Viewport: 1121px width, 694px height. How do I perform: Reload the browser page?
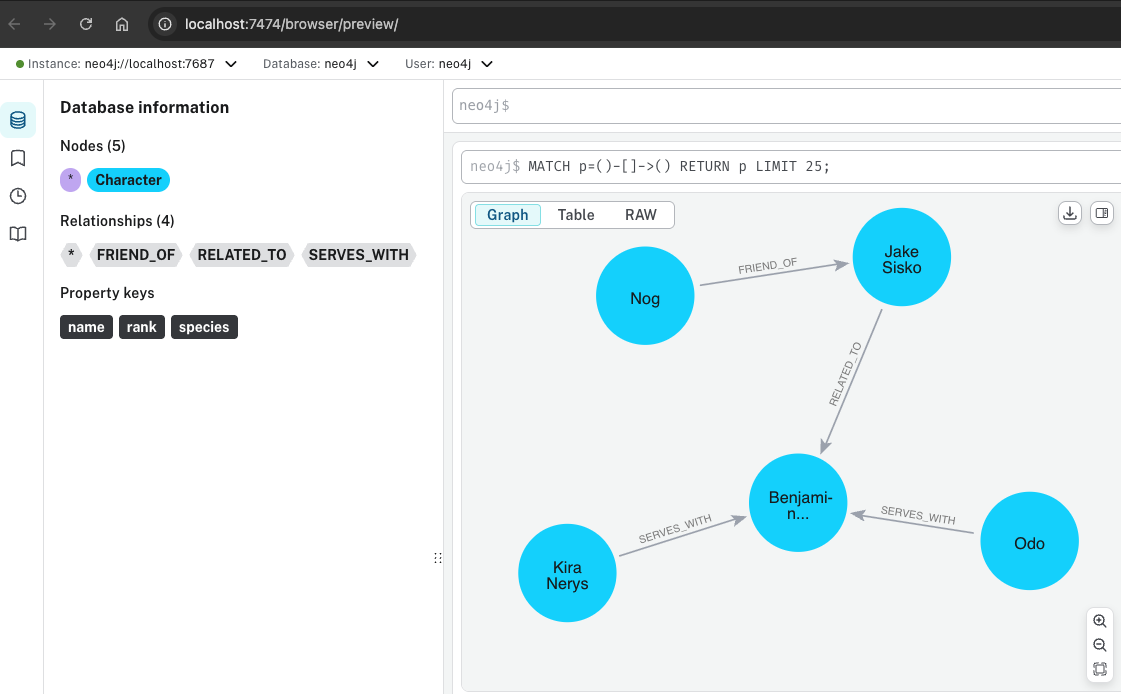click(x=86, y=24)
